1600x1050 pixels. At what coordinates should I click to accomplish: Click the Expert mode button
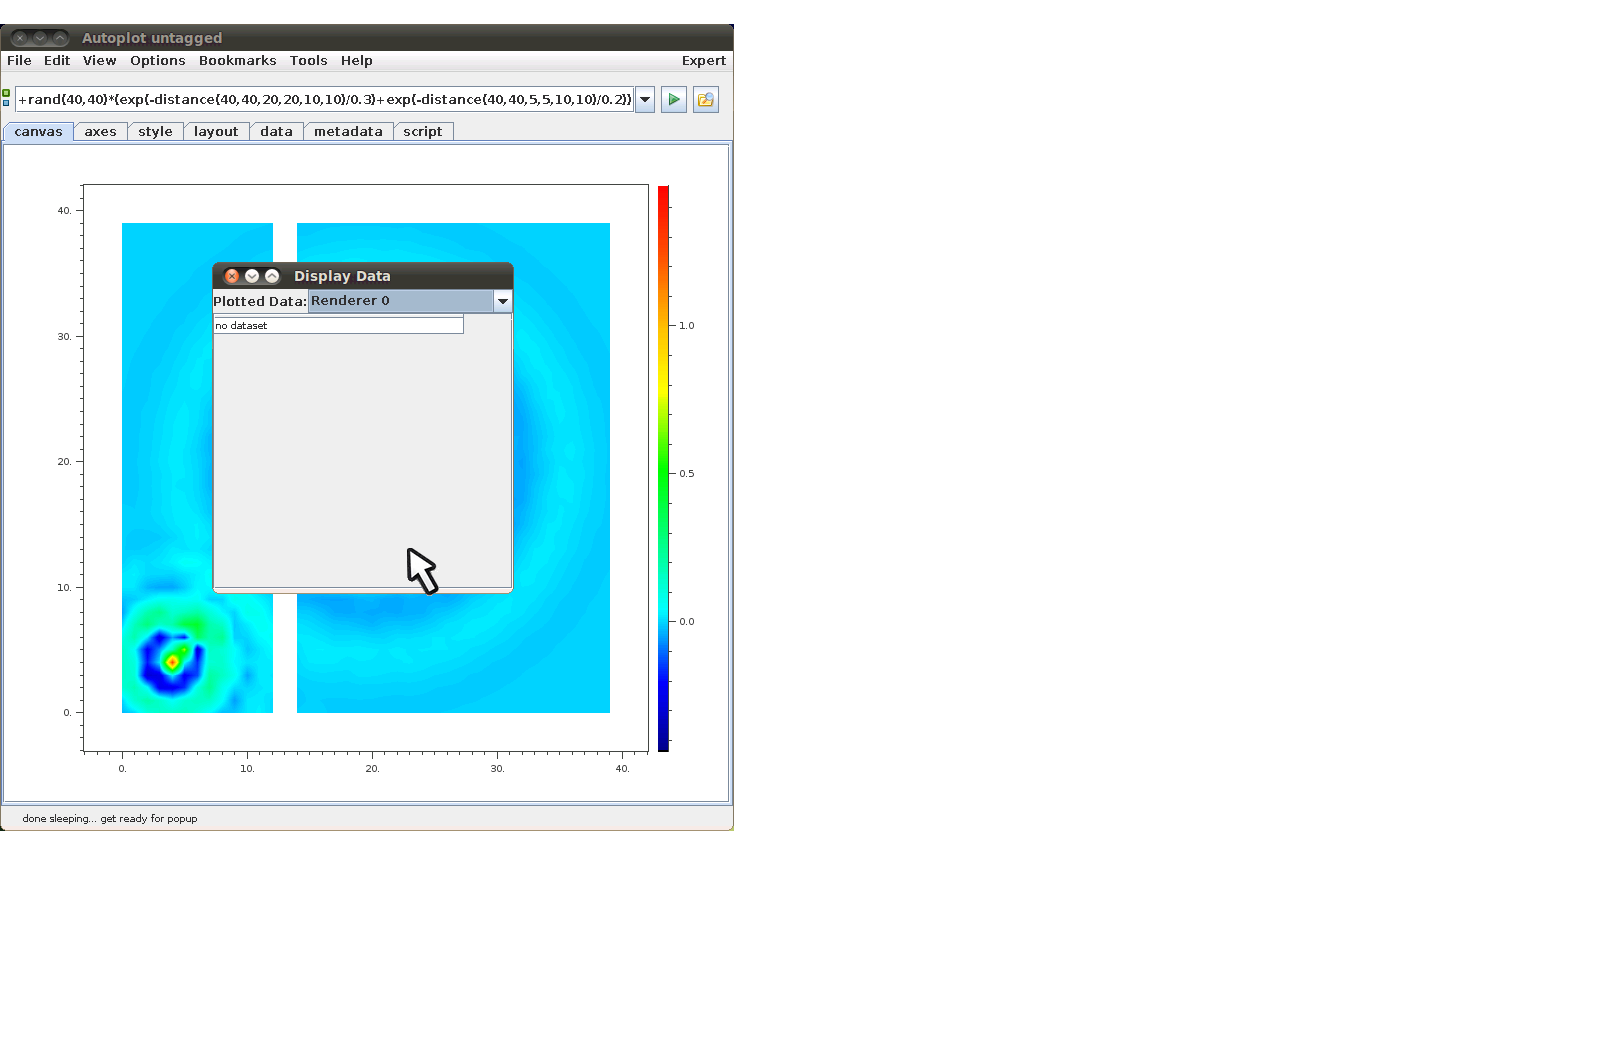tap(703, 61)
